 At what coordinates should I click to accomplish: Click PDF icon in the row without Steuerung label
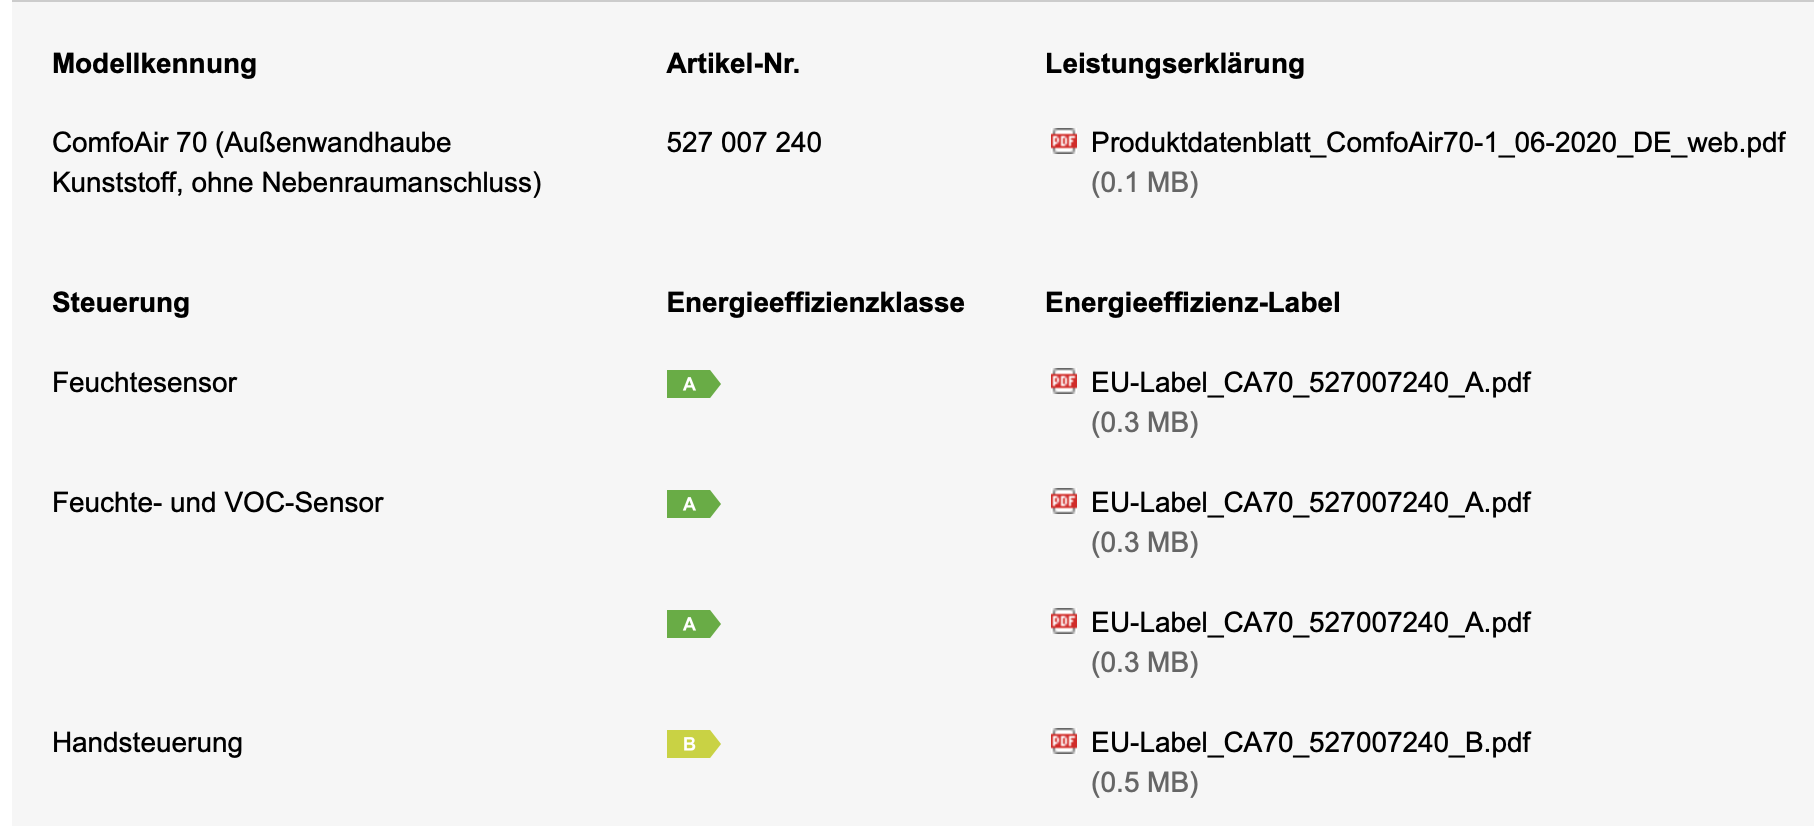tap(1063, 621)
